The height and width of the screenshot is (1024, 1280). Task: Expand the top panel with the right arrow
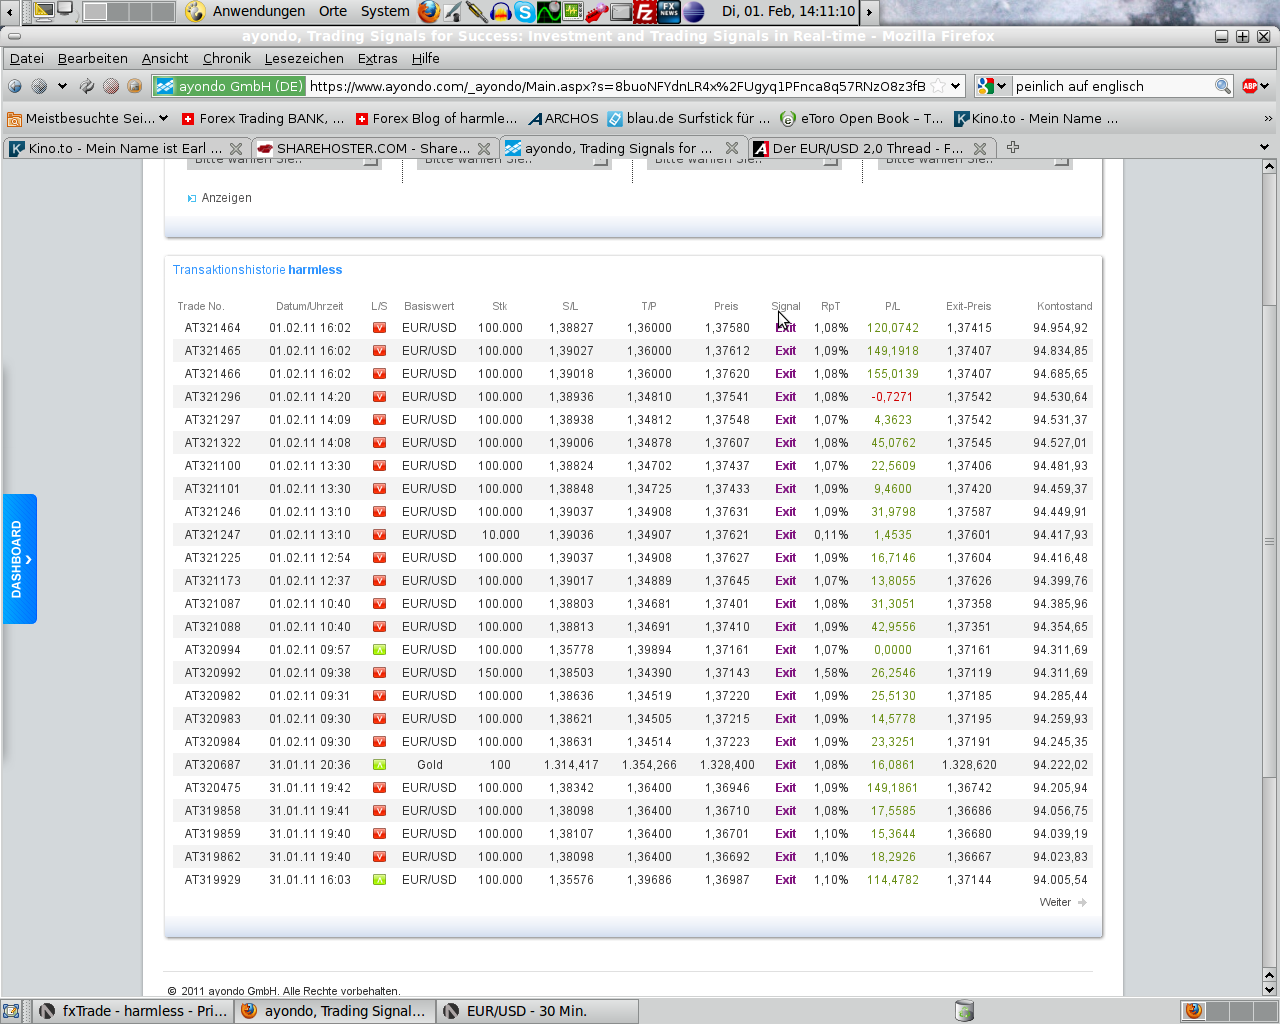869,12
